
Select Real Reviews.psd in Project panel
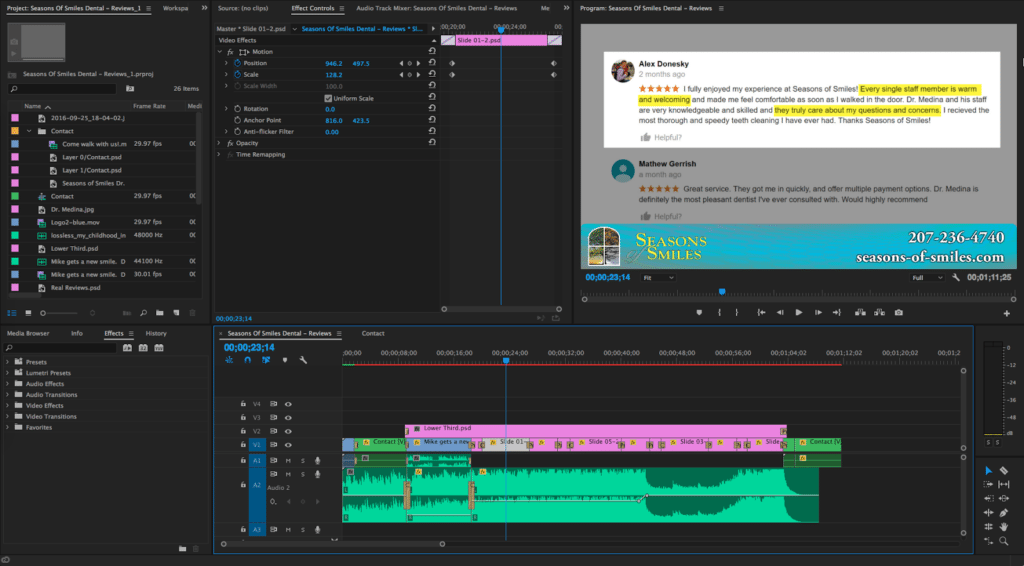click(x=76, y=287)
